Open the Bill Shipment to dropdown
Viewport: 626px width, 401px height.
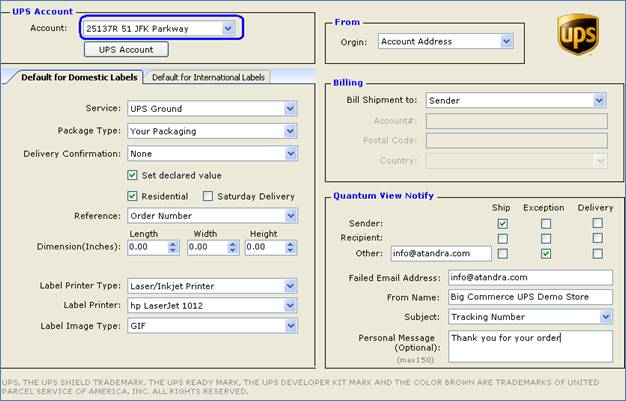(517, 100)
